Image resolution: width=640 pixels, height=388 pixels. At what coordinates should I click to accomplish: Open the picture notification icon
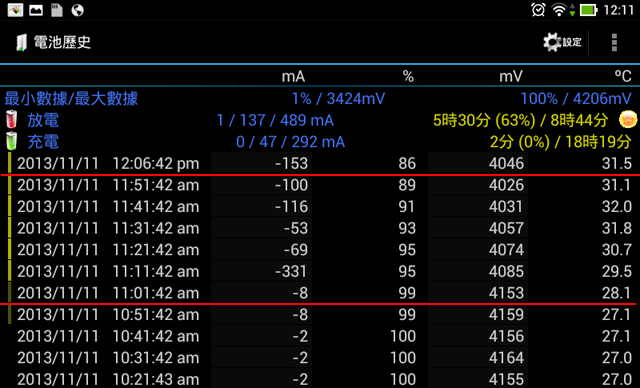point(36,10)
